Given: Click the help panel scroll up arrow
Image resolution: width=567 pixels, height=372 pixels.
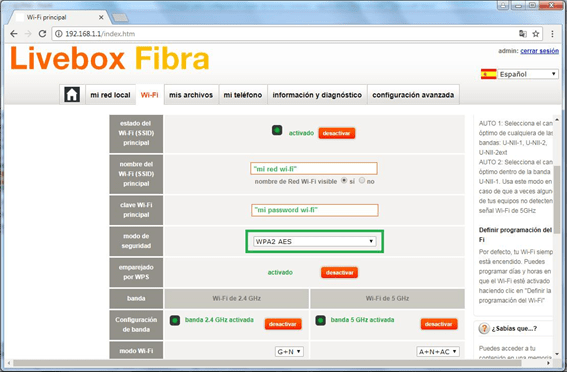Looking at the screenshot, I should tap(557, 119).
